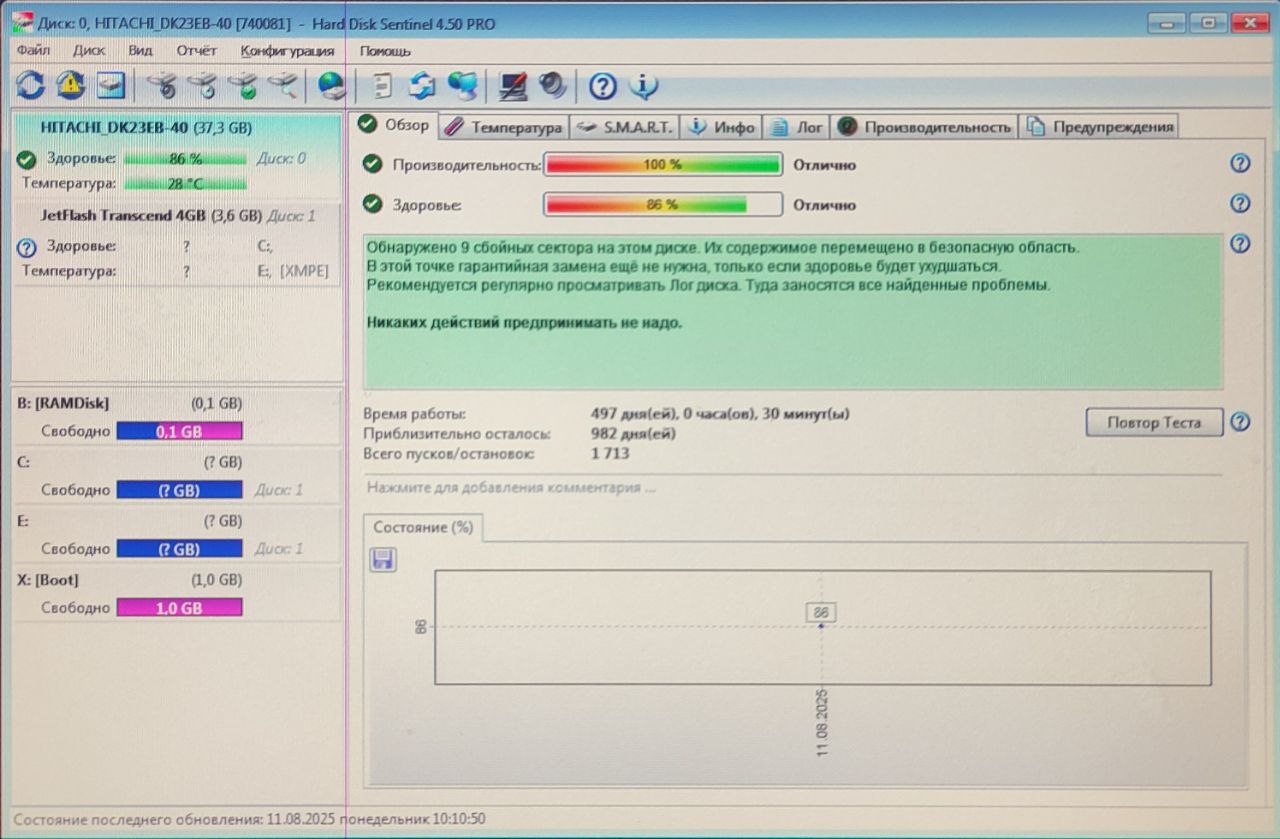Click help icon beside Производительность bar
The width and height of the screenshot is (1280, 839).
(x=1240, y=164)
